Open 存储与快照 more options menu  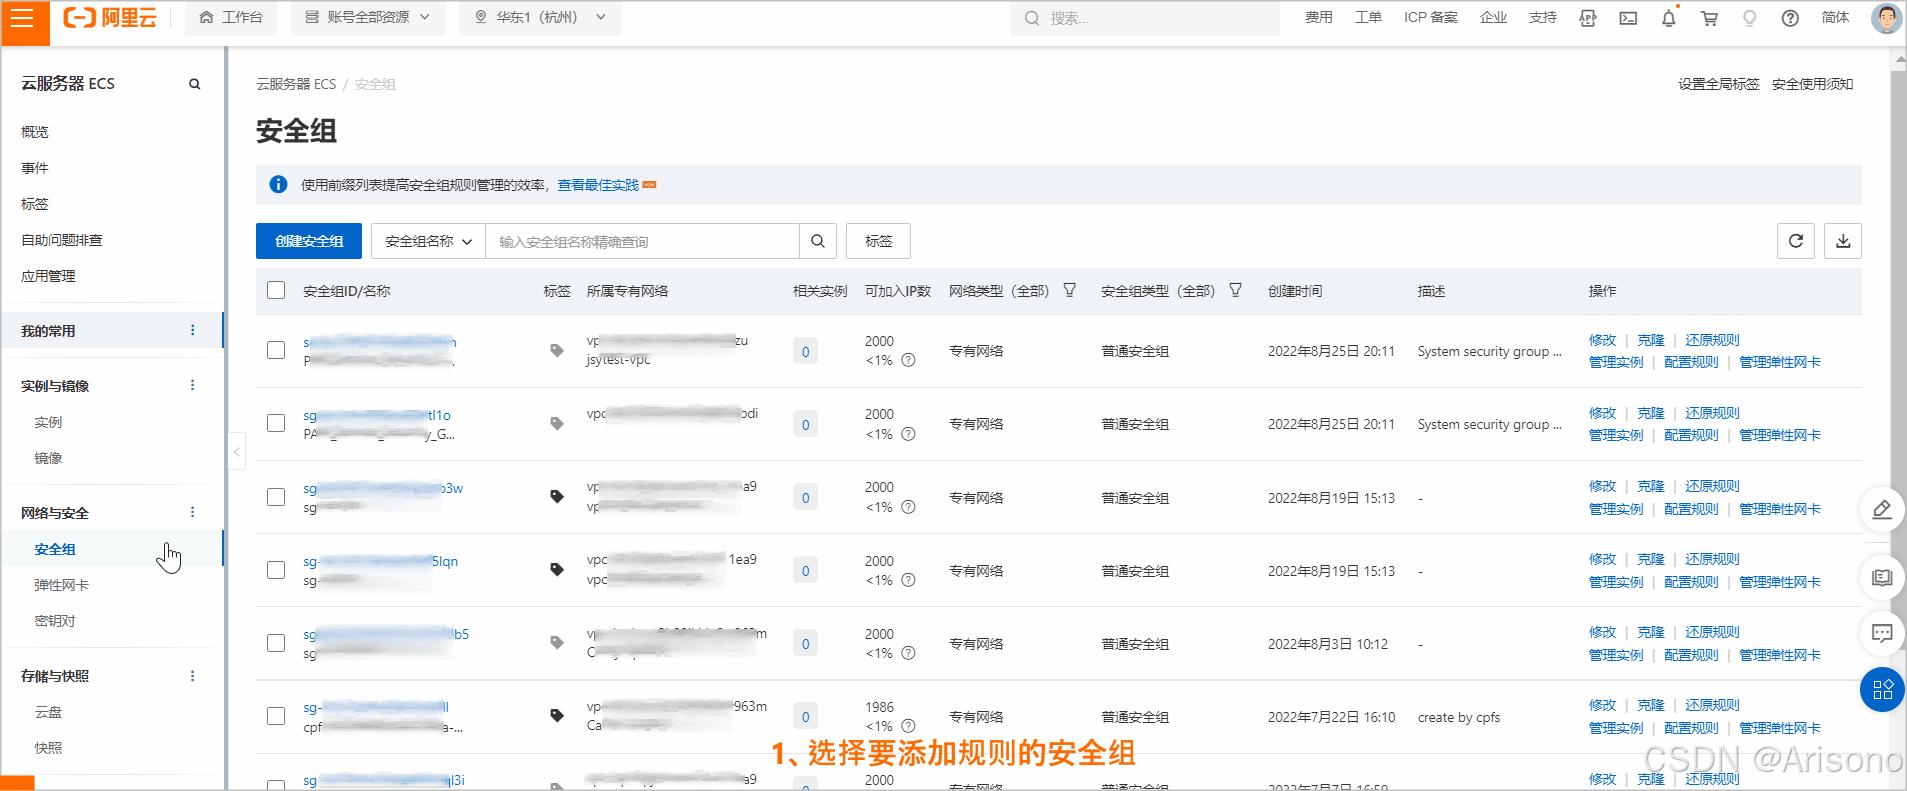(193, 676)
